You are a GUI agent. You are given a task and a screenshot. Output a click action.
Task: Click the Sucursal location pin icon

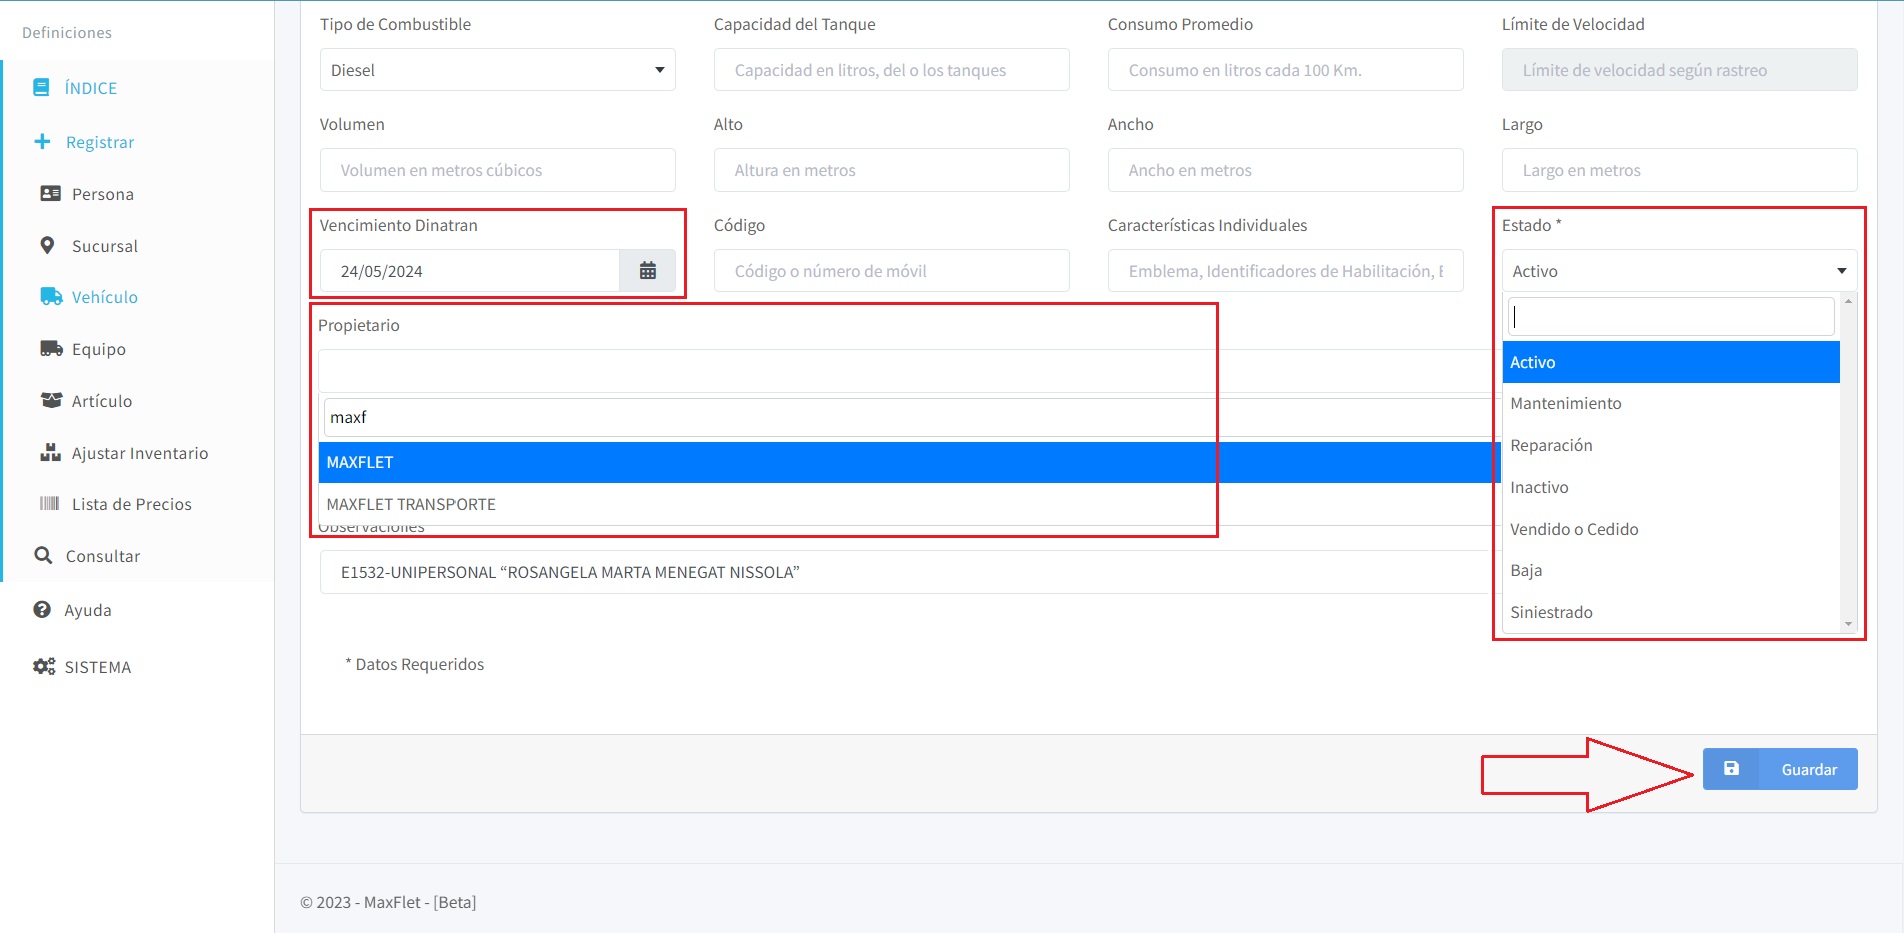click(x=47, y=246)
